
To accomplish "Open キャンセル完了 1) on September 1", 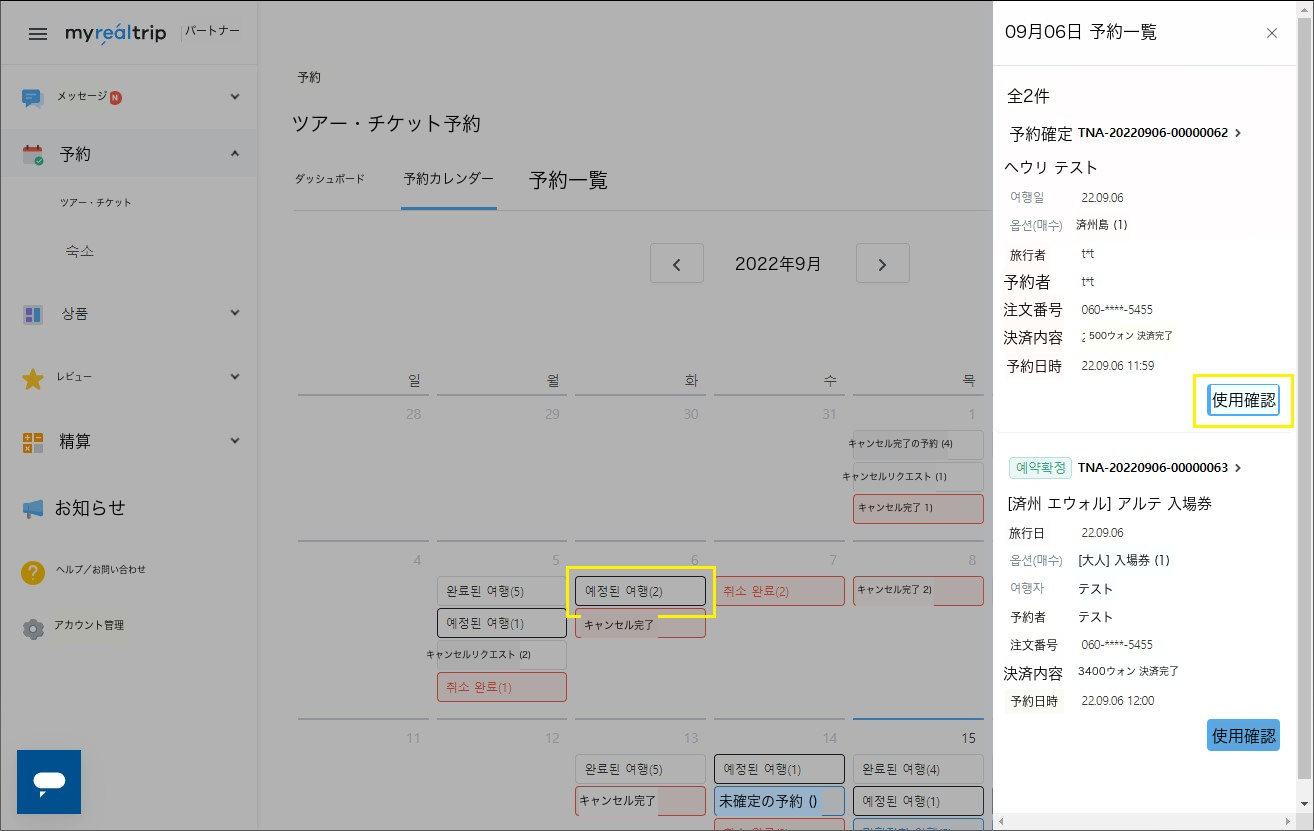I will (x=918, y=508).
